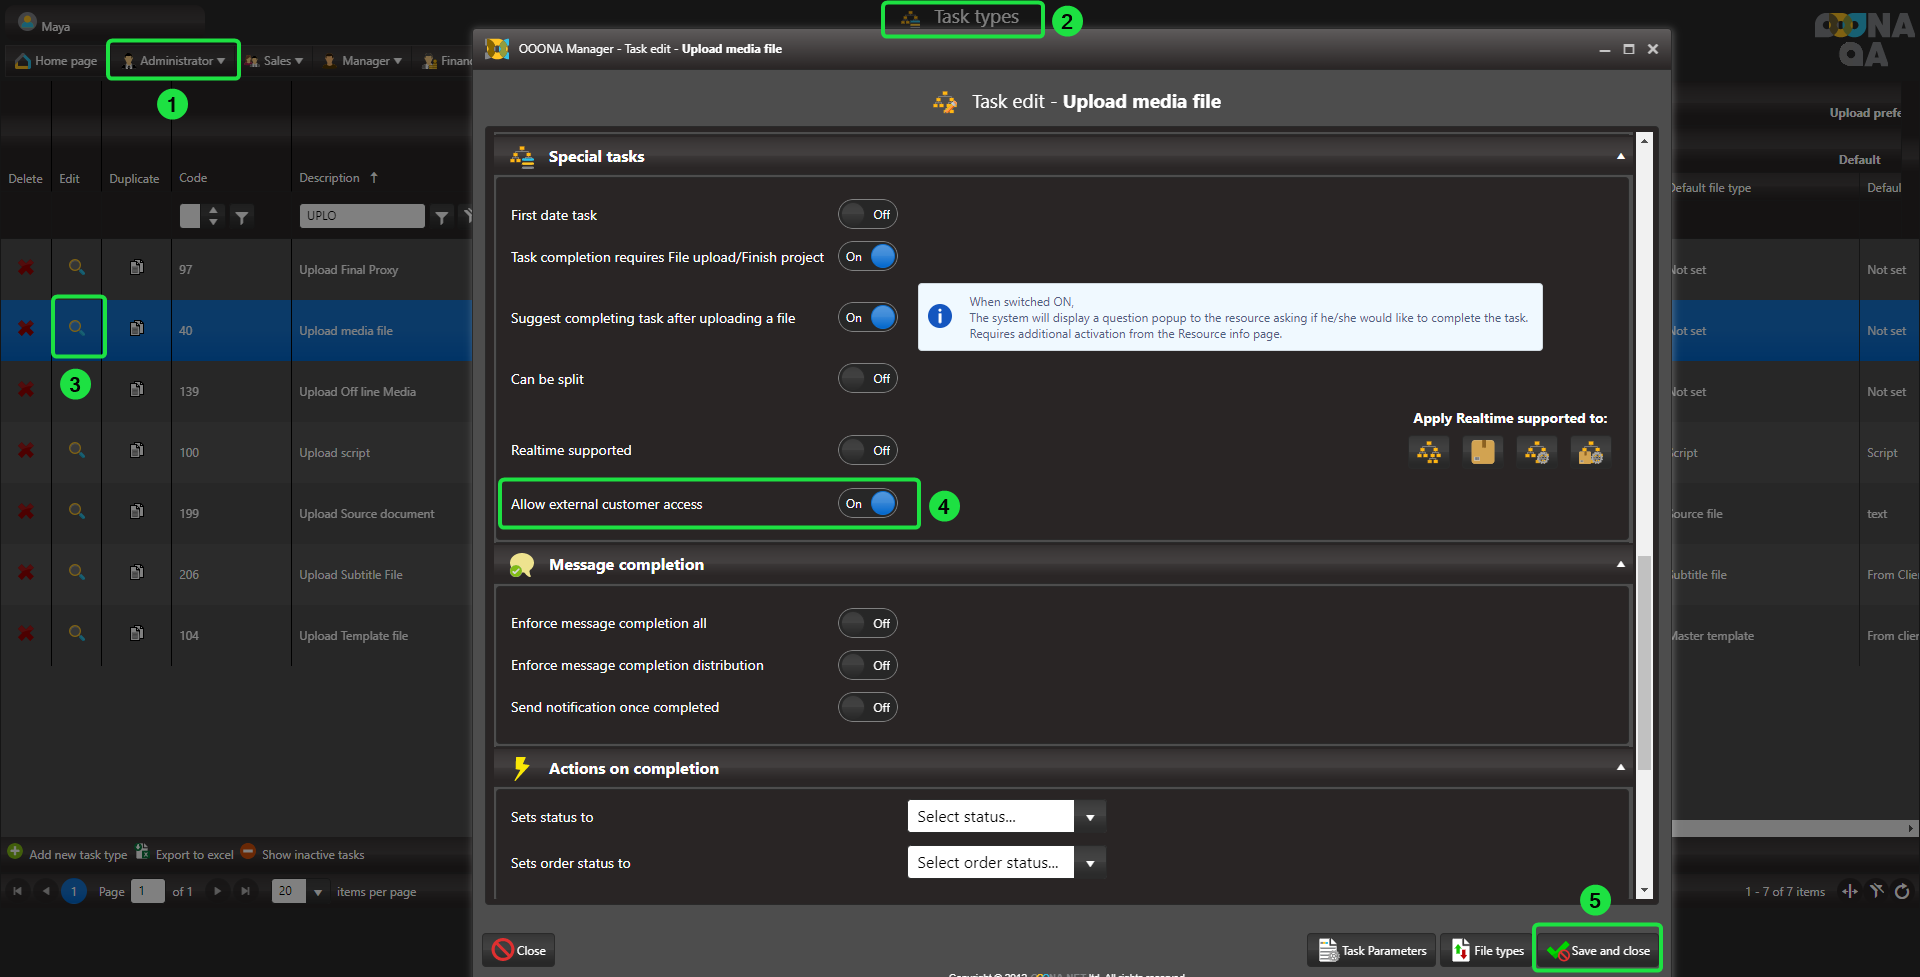This screenshot has width=1920, height=977.
Task: Enable the First date task toggle
Action: pos(867,214)
